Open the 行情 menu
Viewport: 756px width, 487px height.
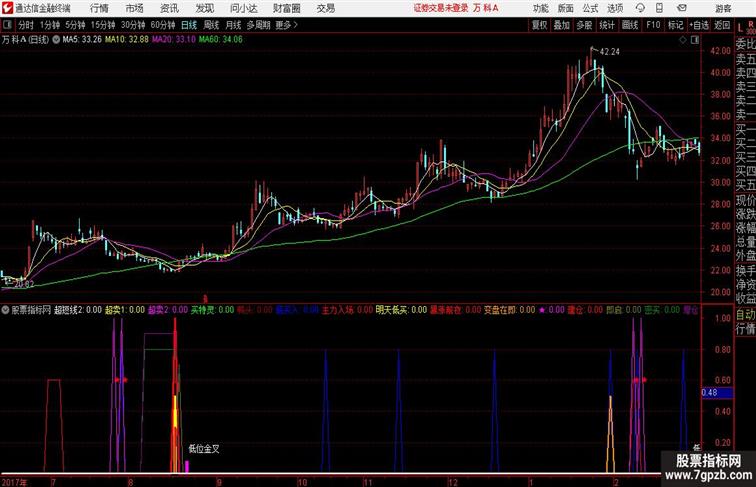99,8
